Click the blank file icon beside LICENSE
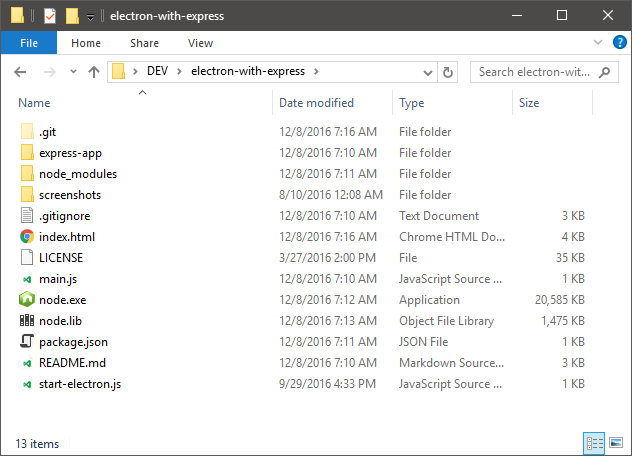Screen dimensions: 632x456 click(x=27, y=257)
